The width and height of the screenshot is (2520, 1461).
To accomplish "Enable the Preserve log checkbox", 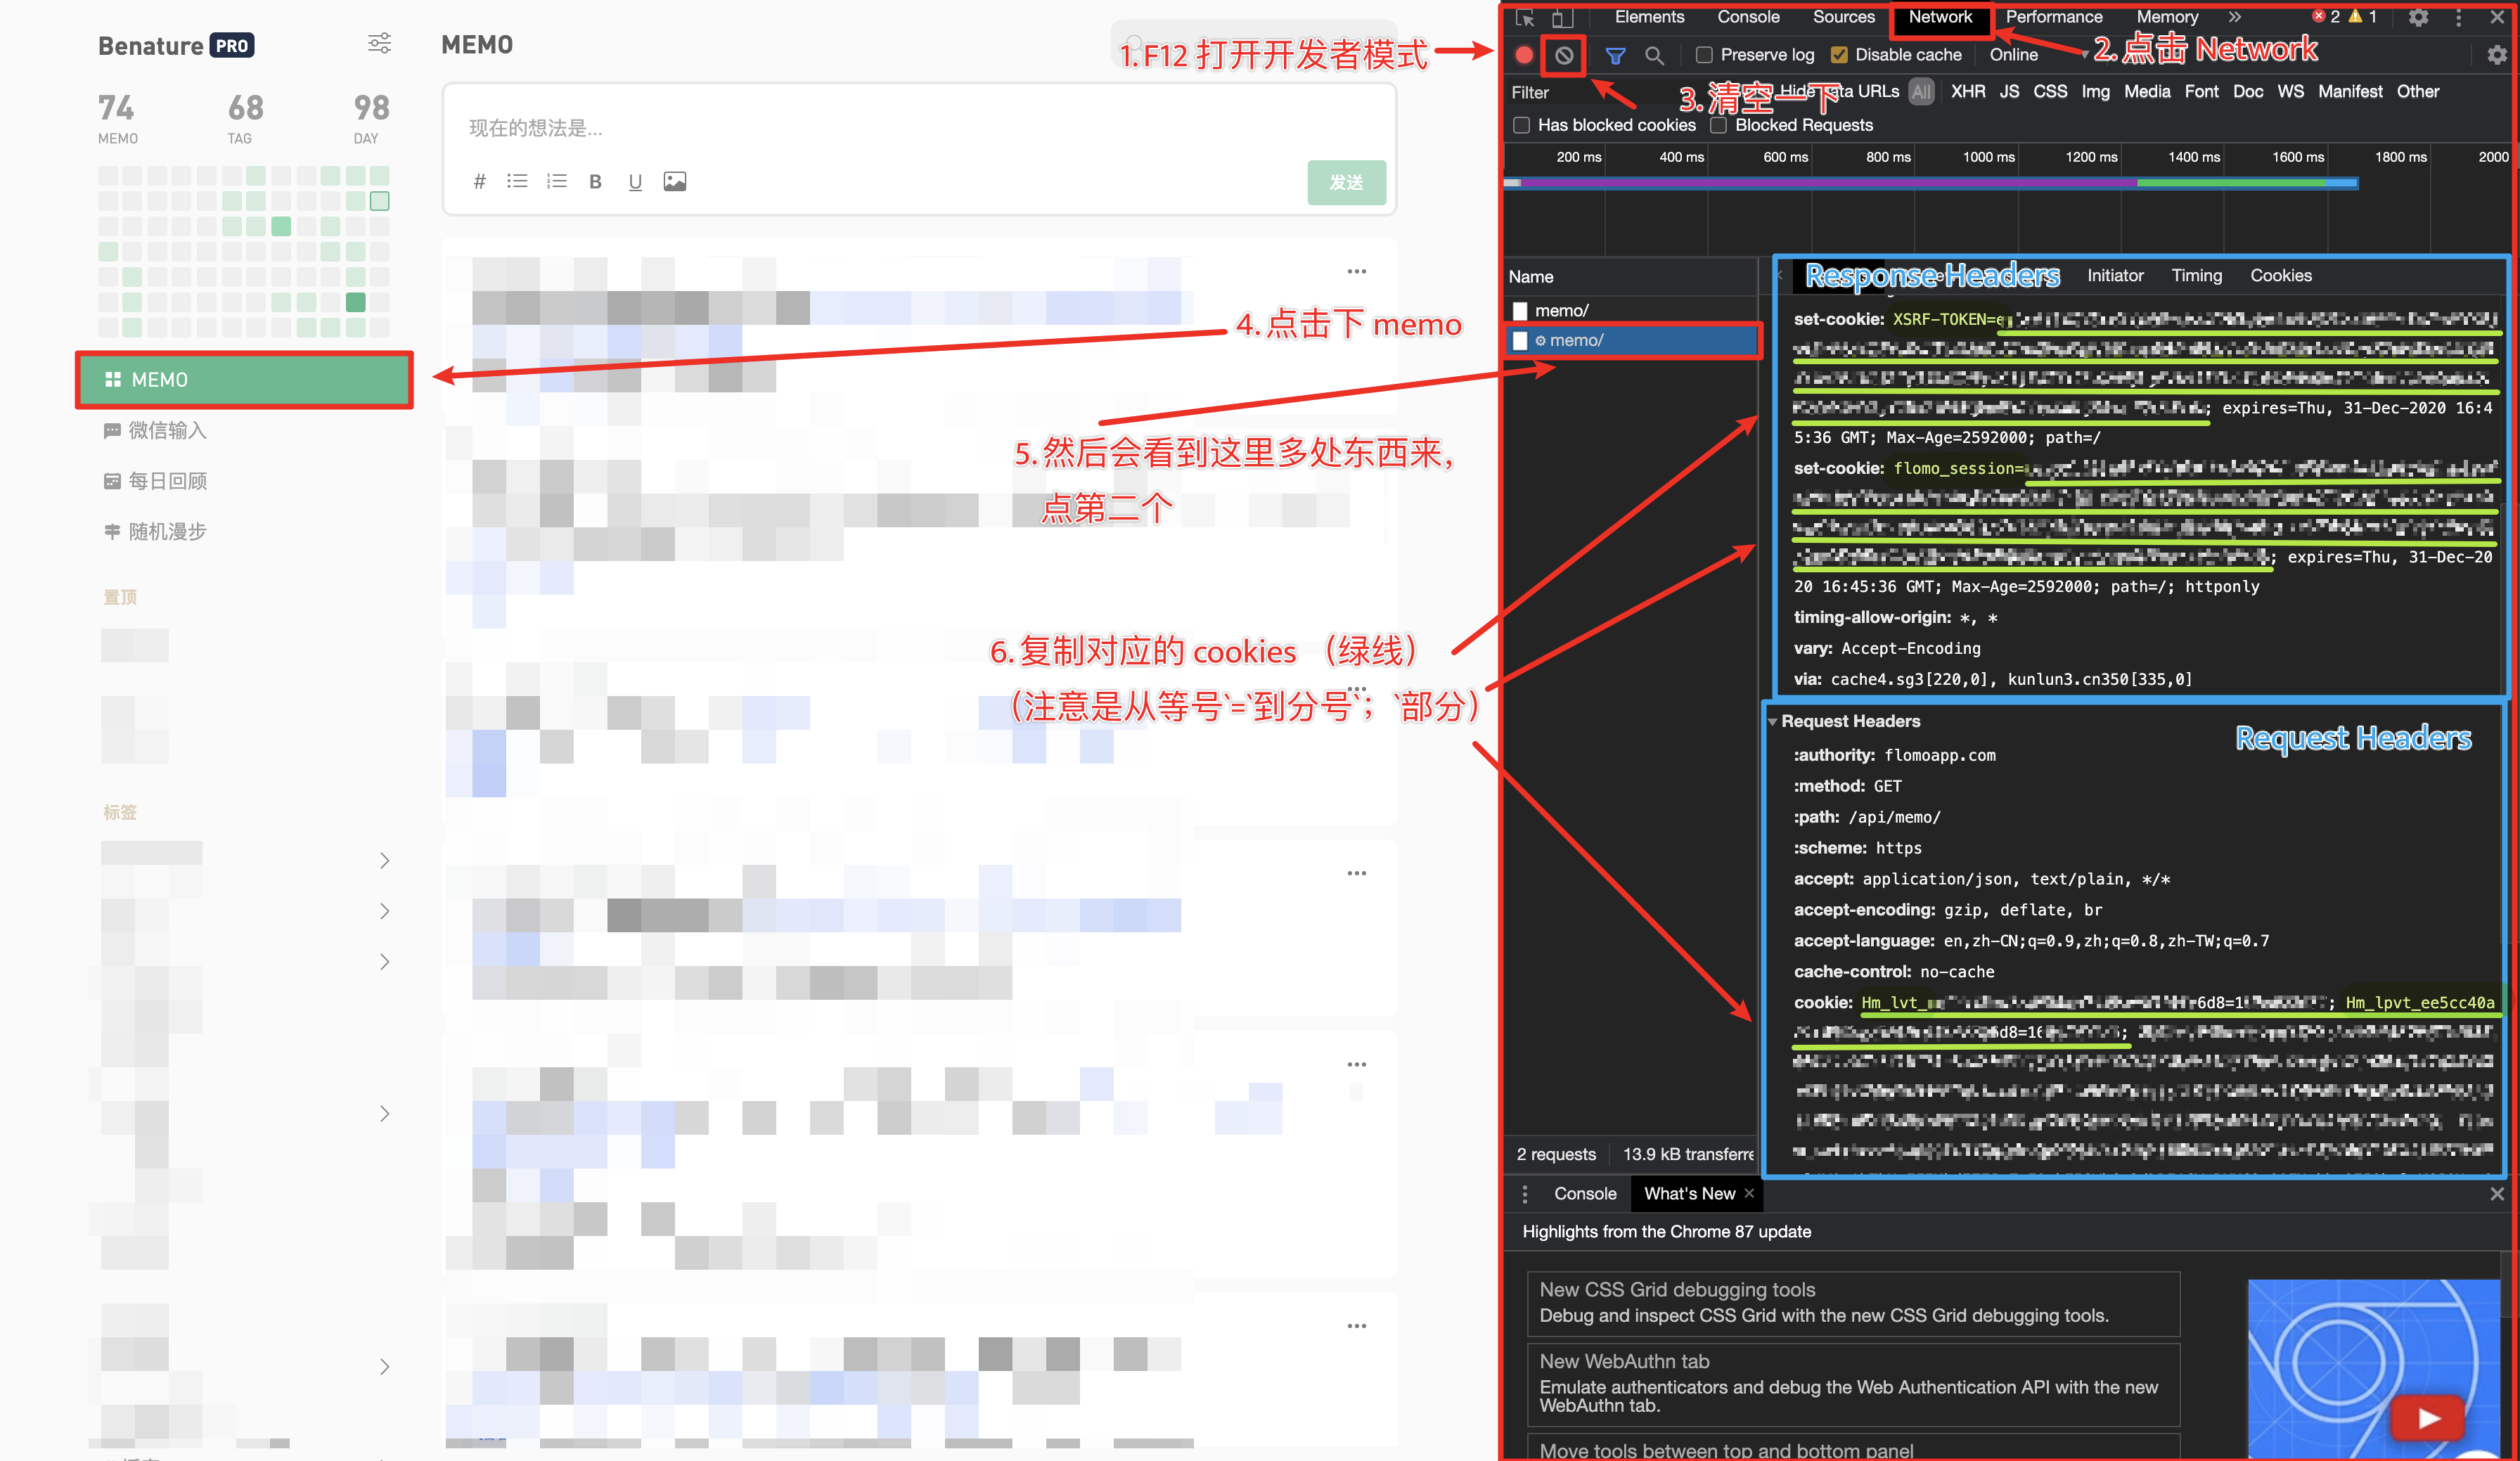I will click(x=1704, y=55).
